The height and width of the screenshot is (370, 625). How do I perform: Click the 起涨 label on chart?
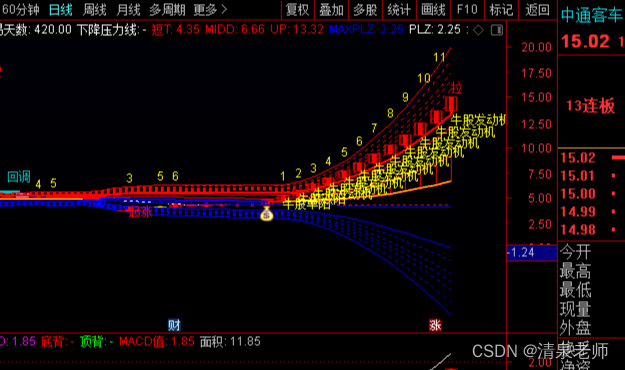click(140, 211)
